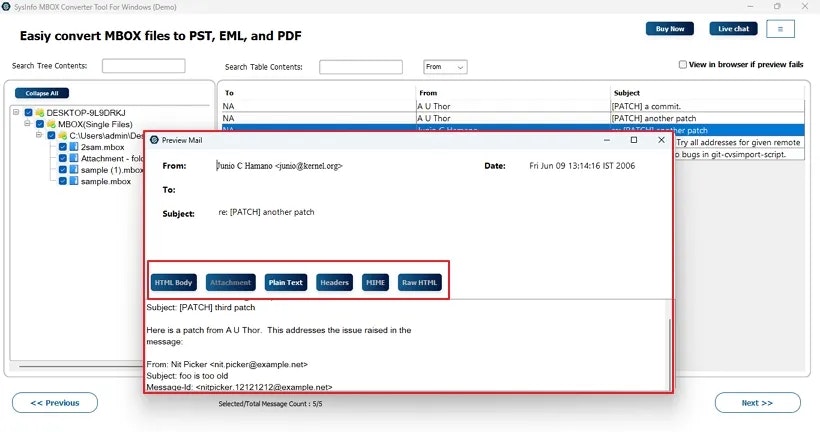Click the From address field in preview
Image resolution: width=820 pixels, height=432 pixels.
(280, 166)
